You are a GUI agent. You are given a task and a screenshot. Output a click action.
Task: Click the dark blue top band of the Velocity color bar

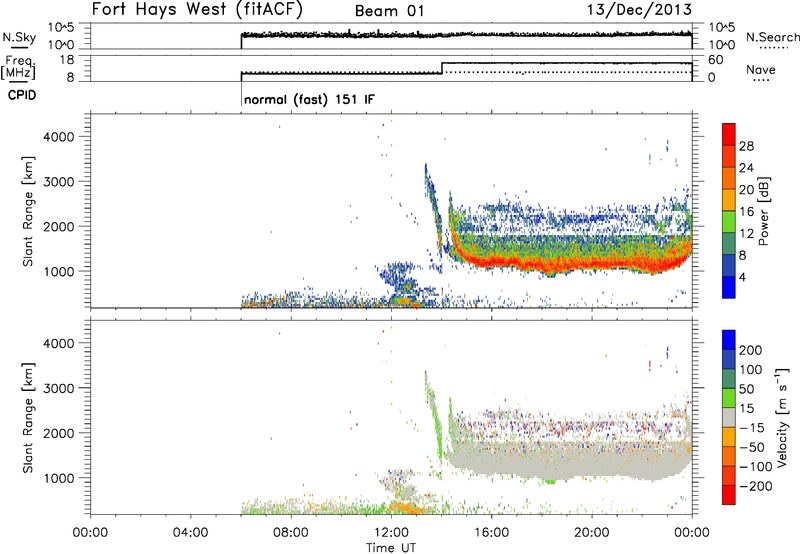click(729, 340)
